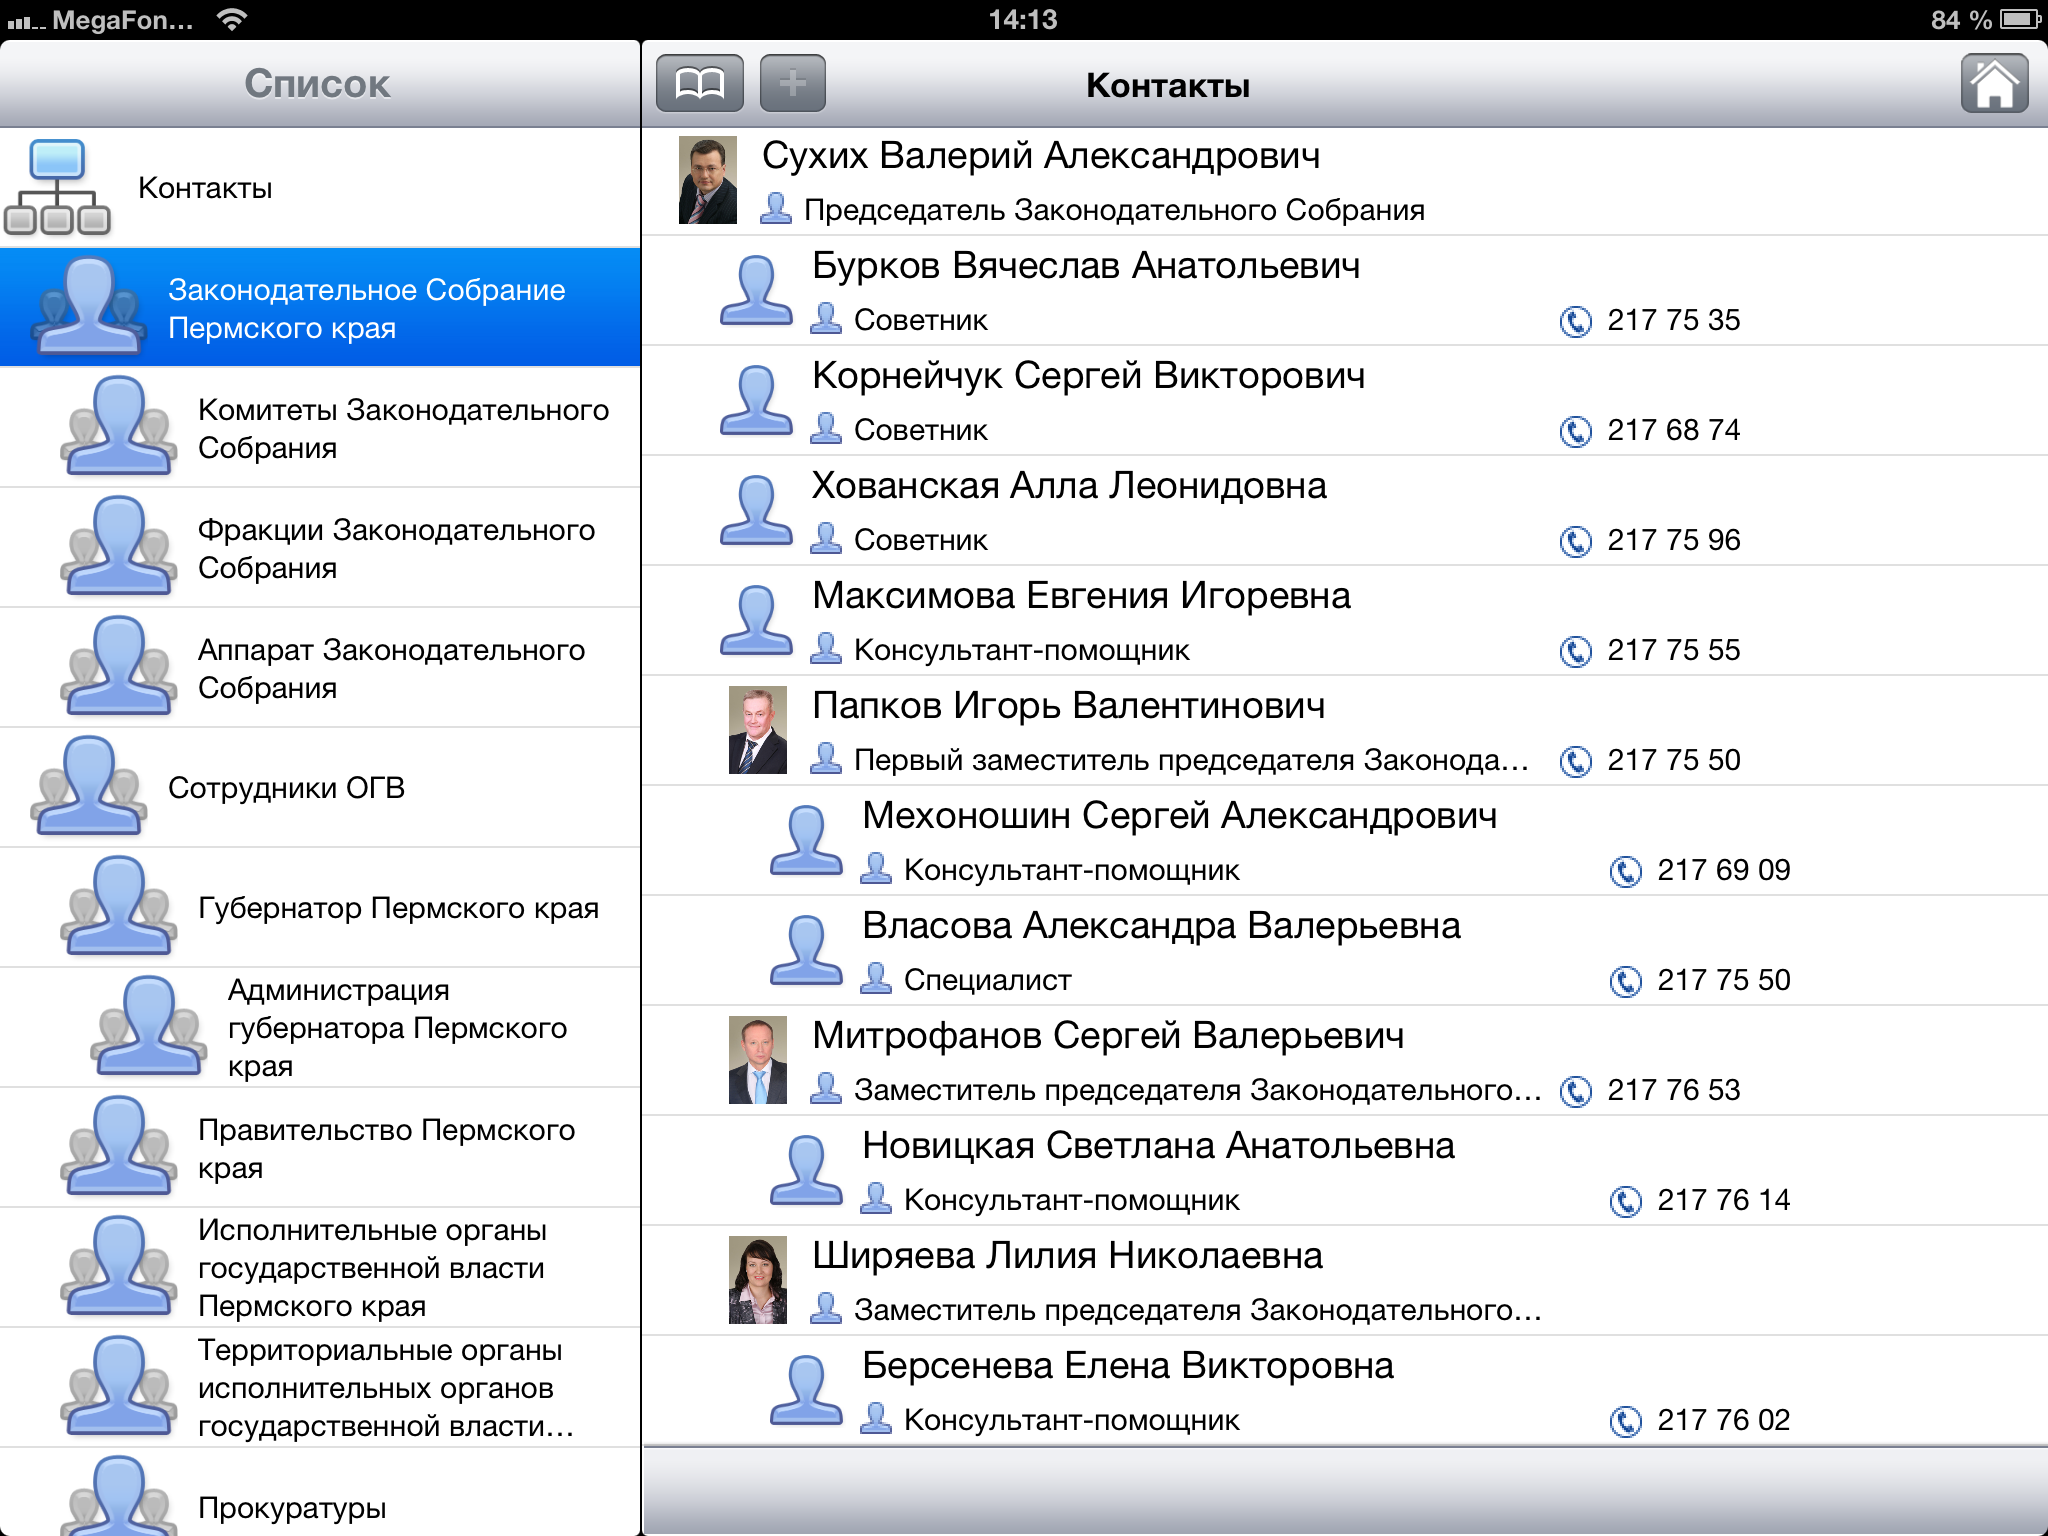
Task: Tap the Home icon in header
Action: [1993, 84]
